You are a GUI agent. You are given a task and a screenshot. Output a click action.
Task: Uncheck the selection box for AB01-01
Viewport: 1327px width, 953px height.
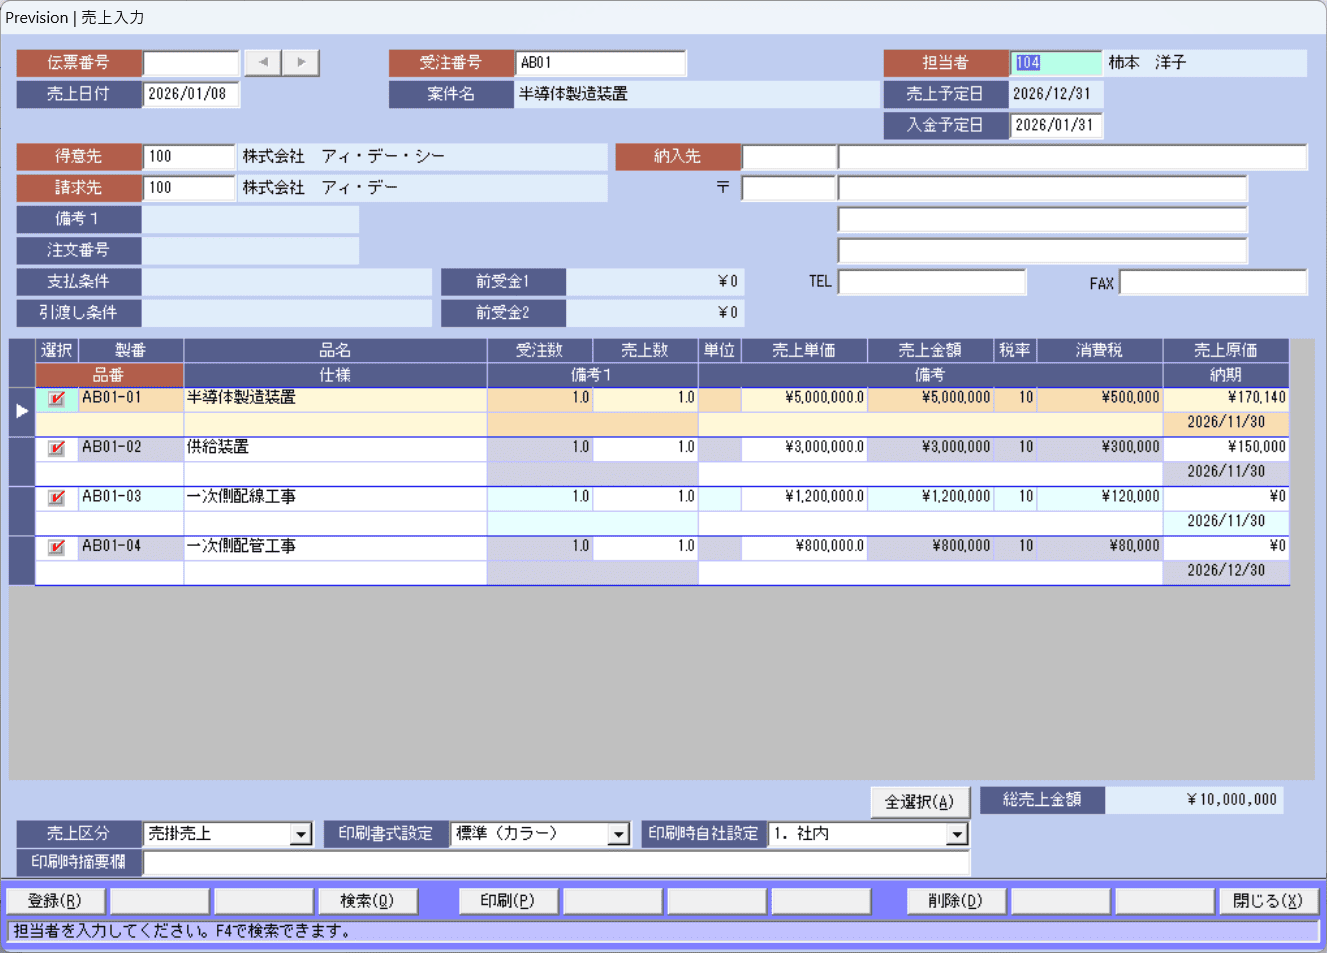point(57,399)
